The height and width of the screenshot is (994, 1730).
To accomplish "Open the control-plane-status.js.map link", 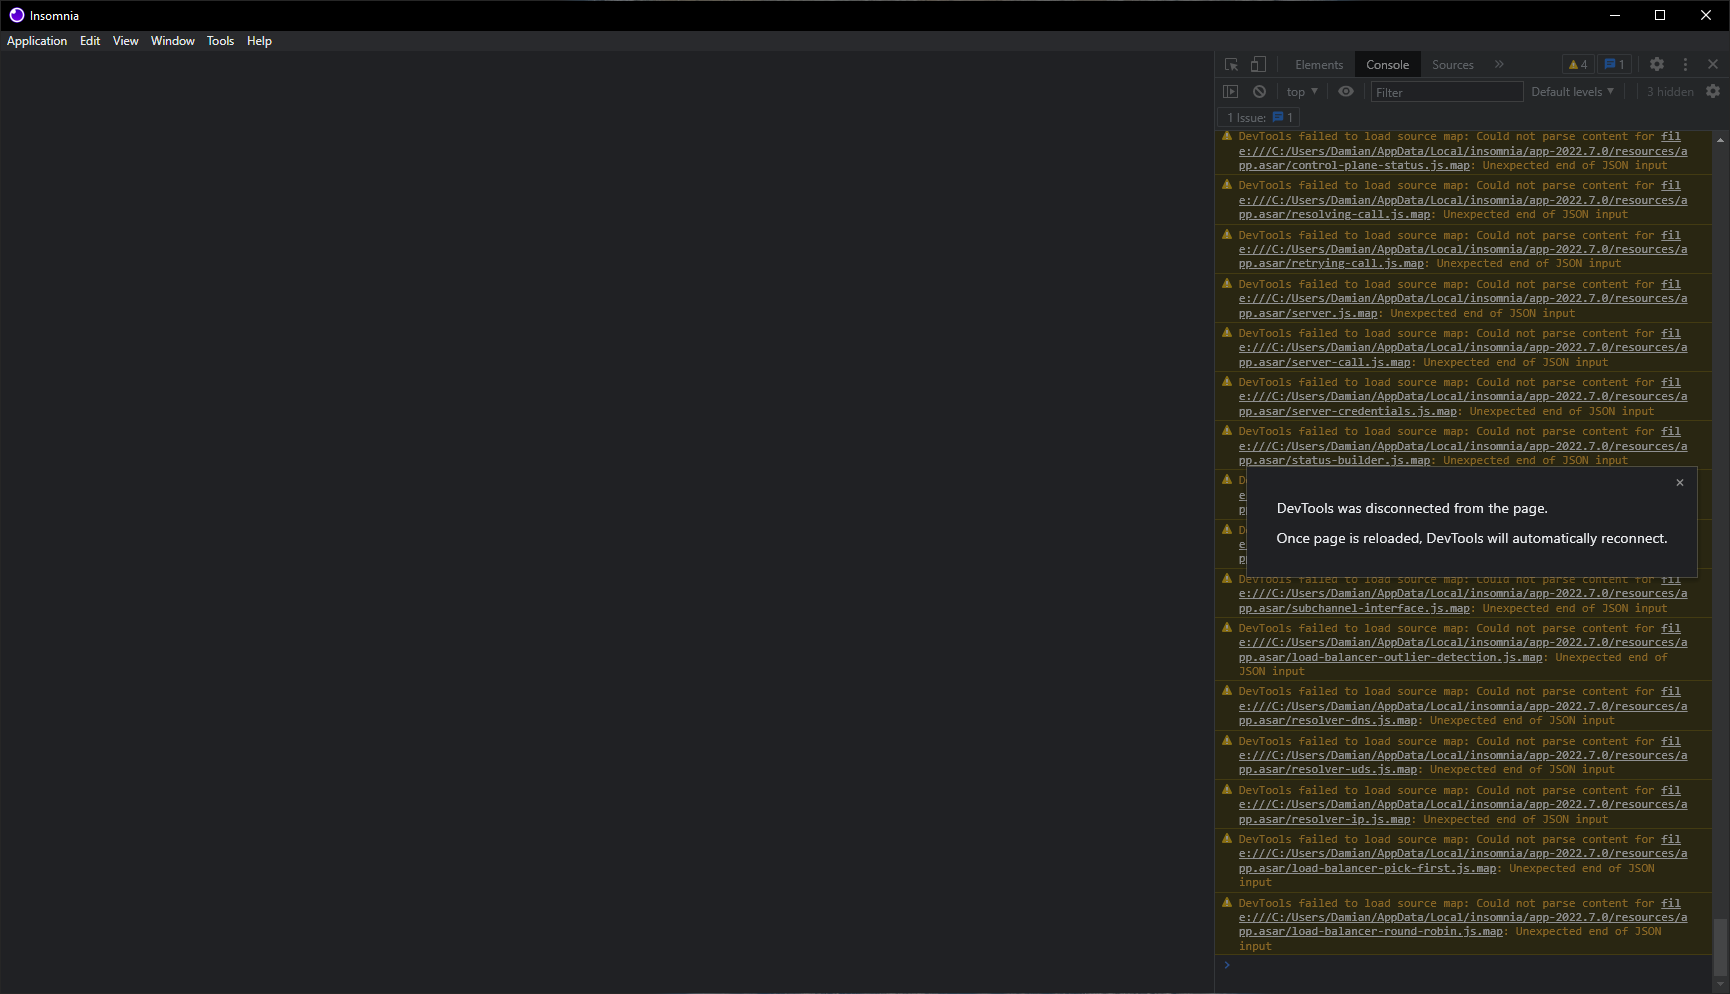I will (x=1353, y=165).
